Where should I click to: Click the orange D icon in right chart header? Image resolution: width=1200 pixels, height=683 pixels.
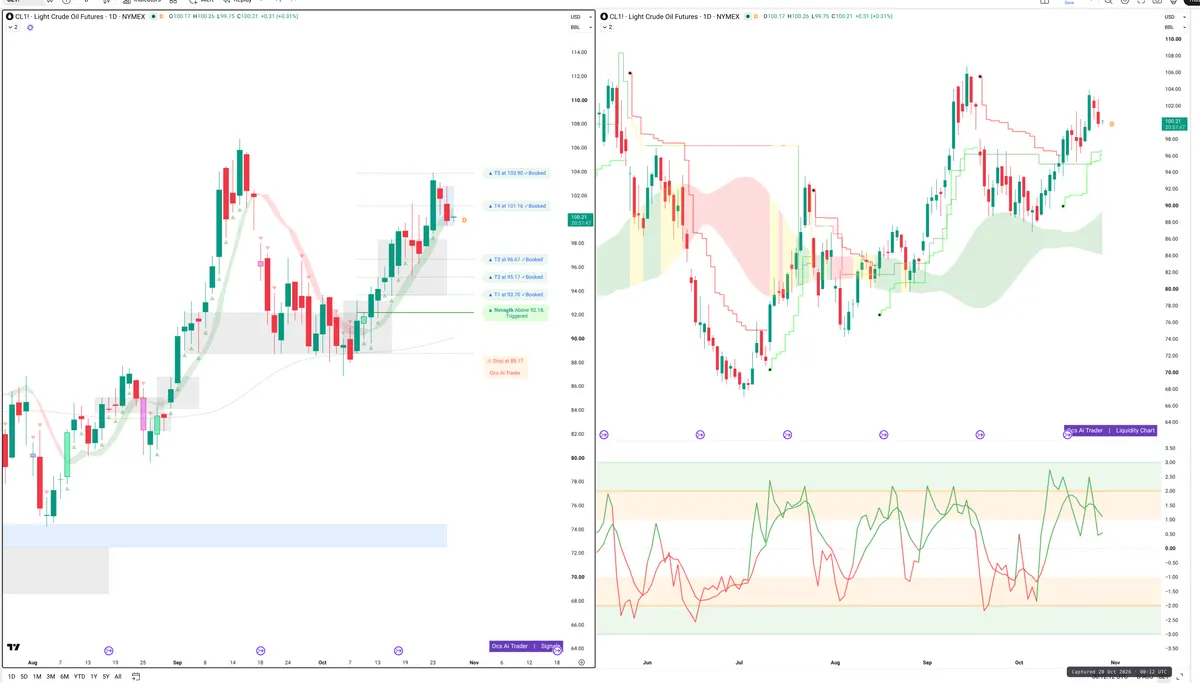click(x=755, y=17)
